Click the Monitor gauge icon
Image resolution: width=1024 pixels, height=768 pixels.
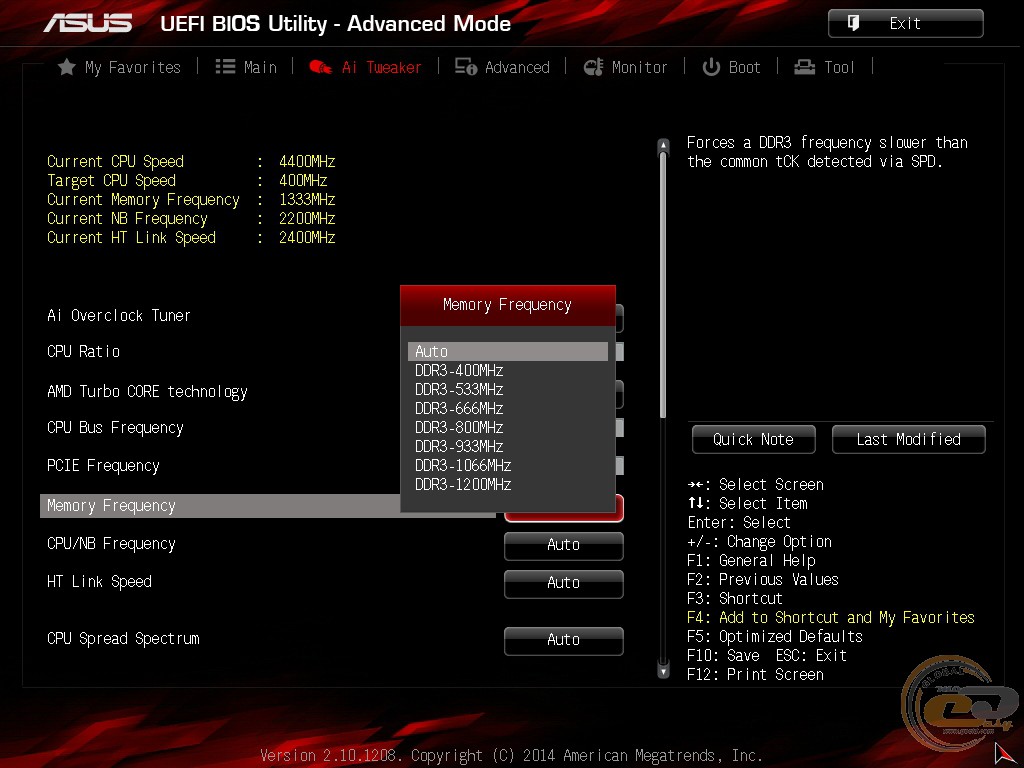click(593, 67)
